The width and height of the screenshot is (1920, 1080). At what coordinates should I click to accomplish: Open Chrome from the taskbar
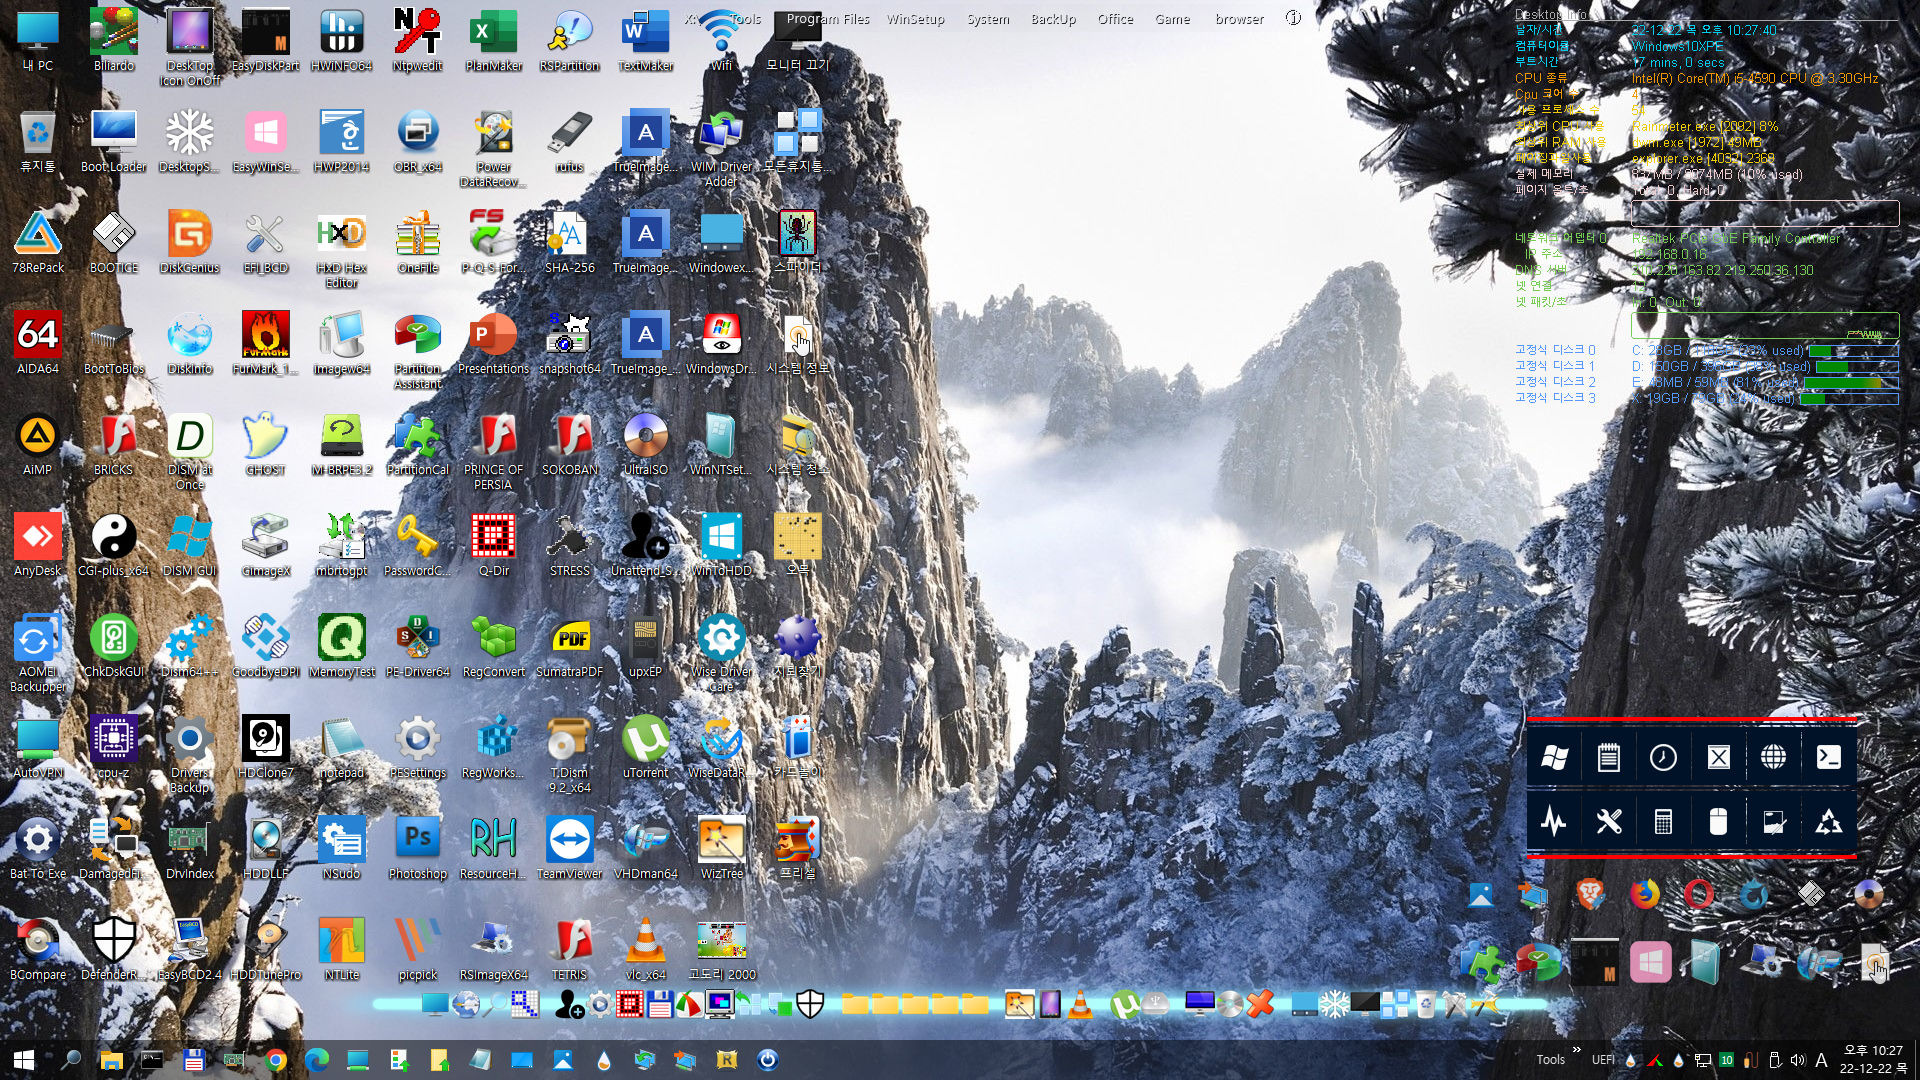click(x=276, y=1060)
